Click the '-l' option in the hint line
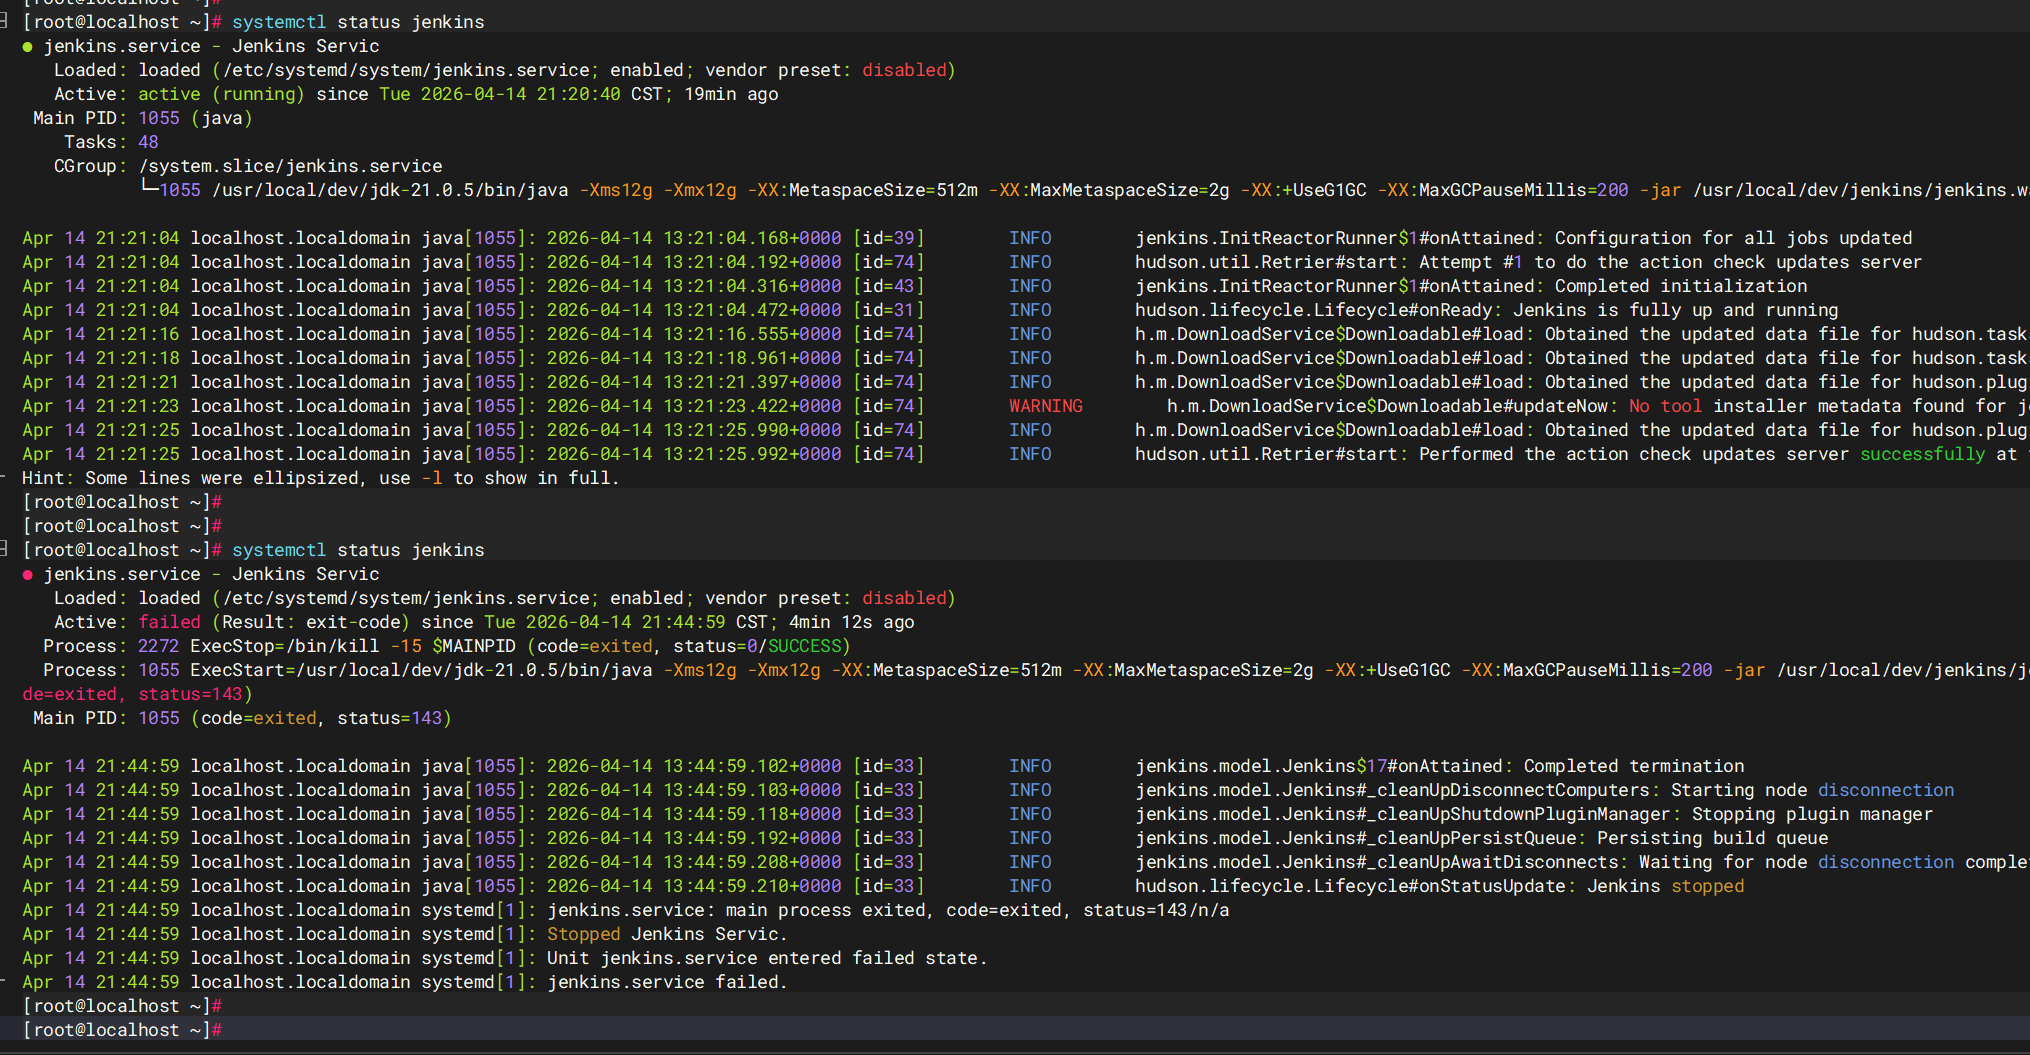2030x1055 pixels. [x=432, y=478]
